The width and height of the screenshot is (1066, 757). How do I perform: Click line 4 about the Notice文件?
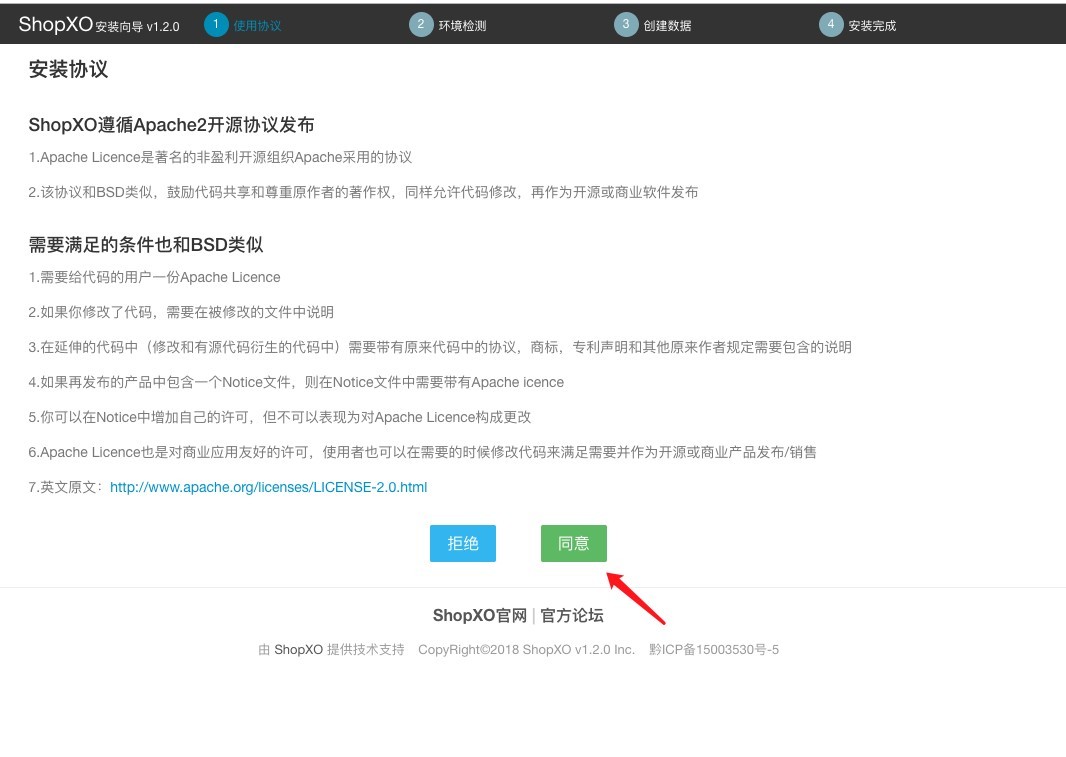(x=296, y=382)
